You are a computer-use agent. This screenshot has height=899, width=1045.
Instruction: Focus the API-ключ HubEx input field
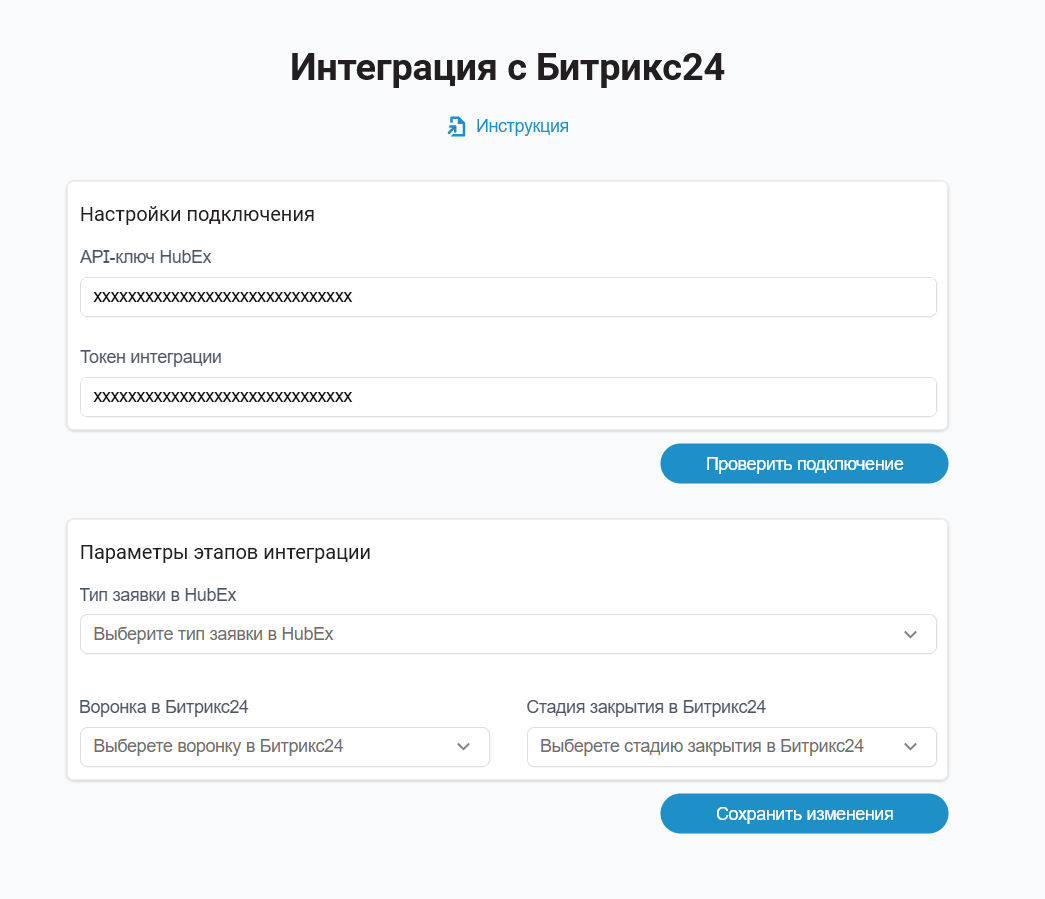(508, 297)
